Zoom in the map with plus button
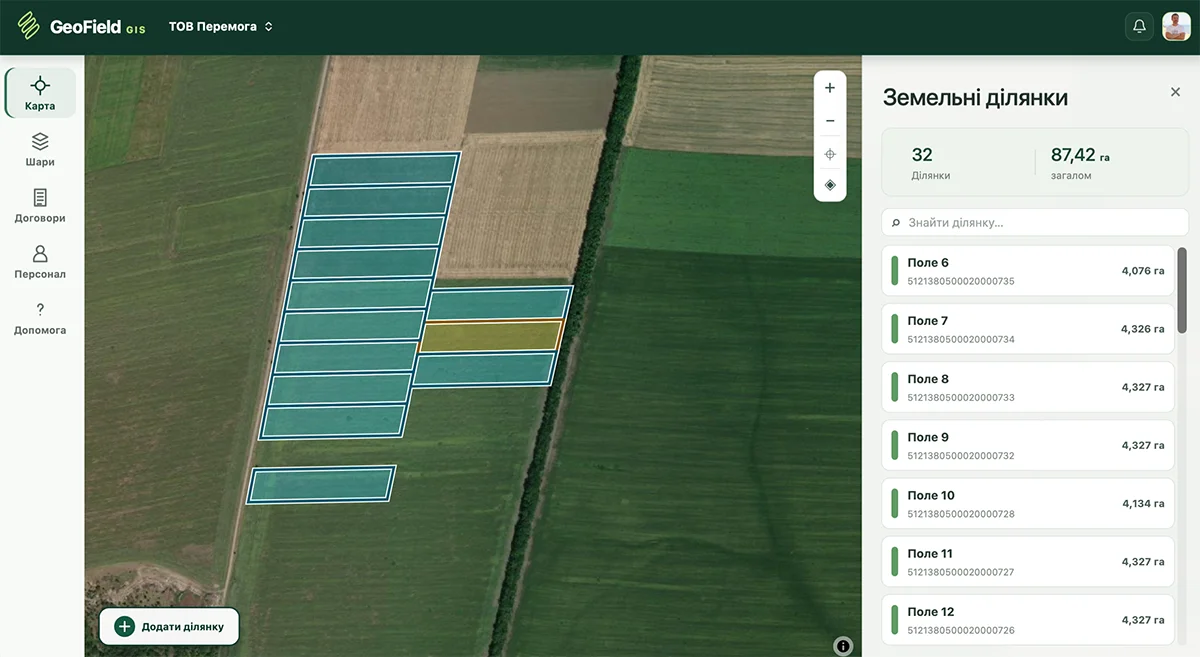1200x657 pixels. pyautogui.click(x=830, y=88)
